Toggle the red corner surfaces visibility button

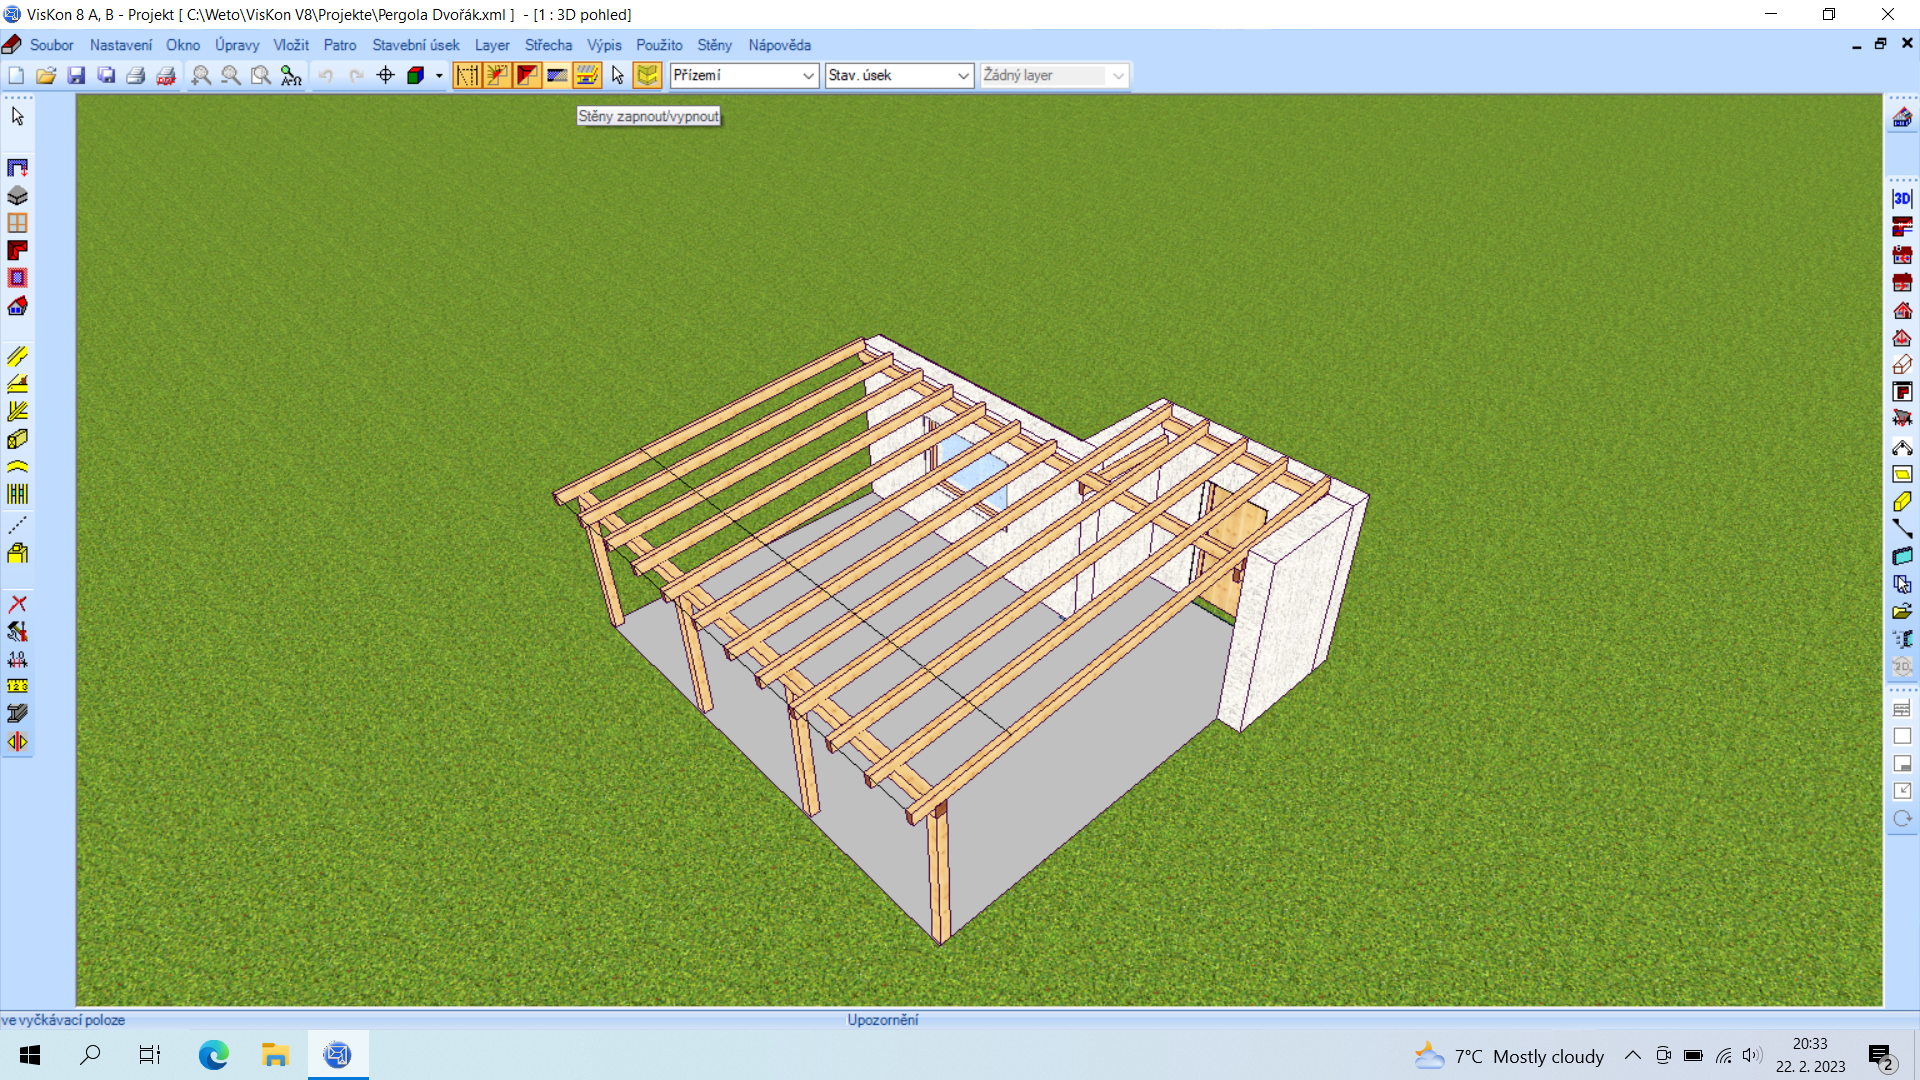[x=527, y=75]
